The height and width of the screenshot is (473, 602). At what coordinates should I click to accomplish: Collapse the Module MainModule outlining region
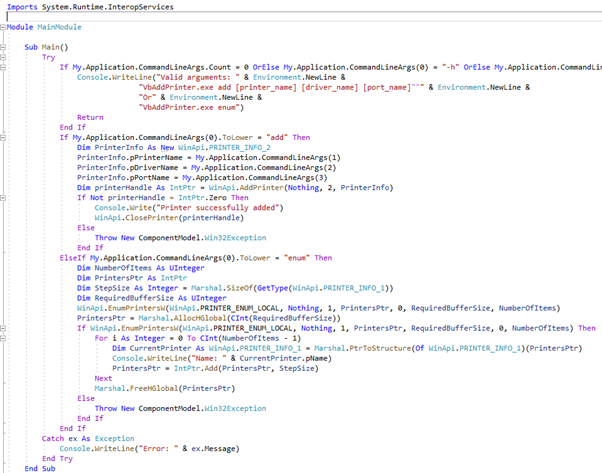(4, 27)
